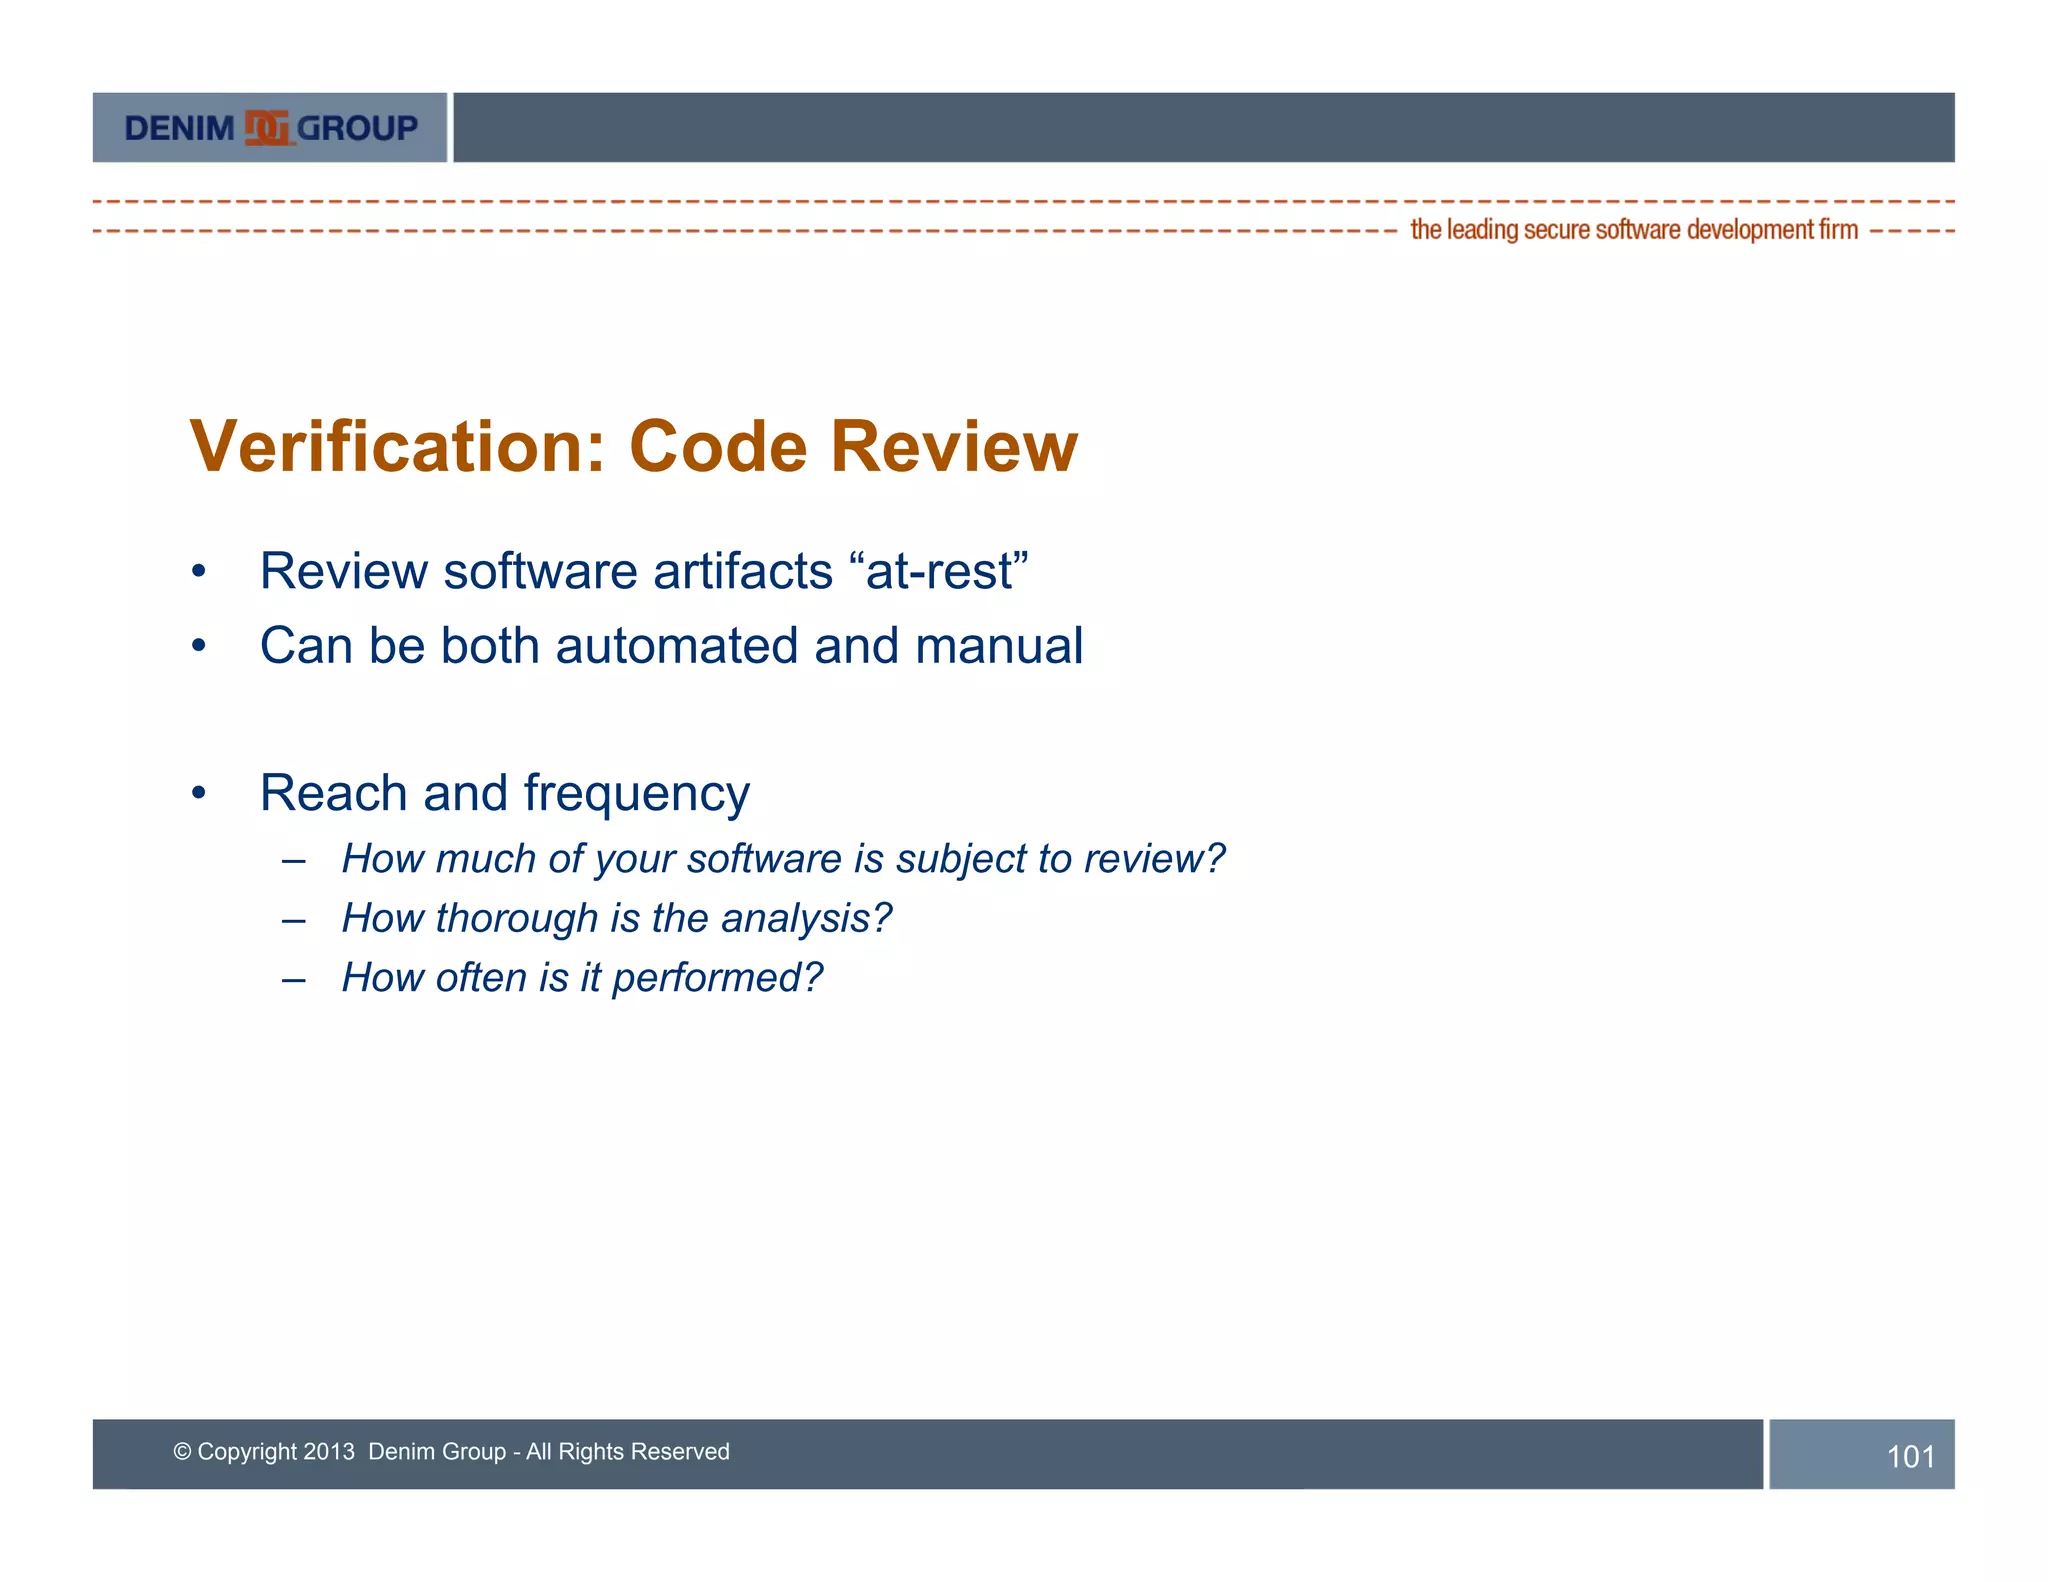The height and width of the screenshot is (1582, 2048).
Task: Click the bullet dot before Review software artifacts
Action: (199, 572)
